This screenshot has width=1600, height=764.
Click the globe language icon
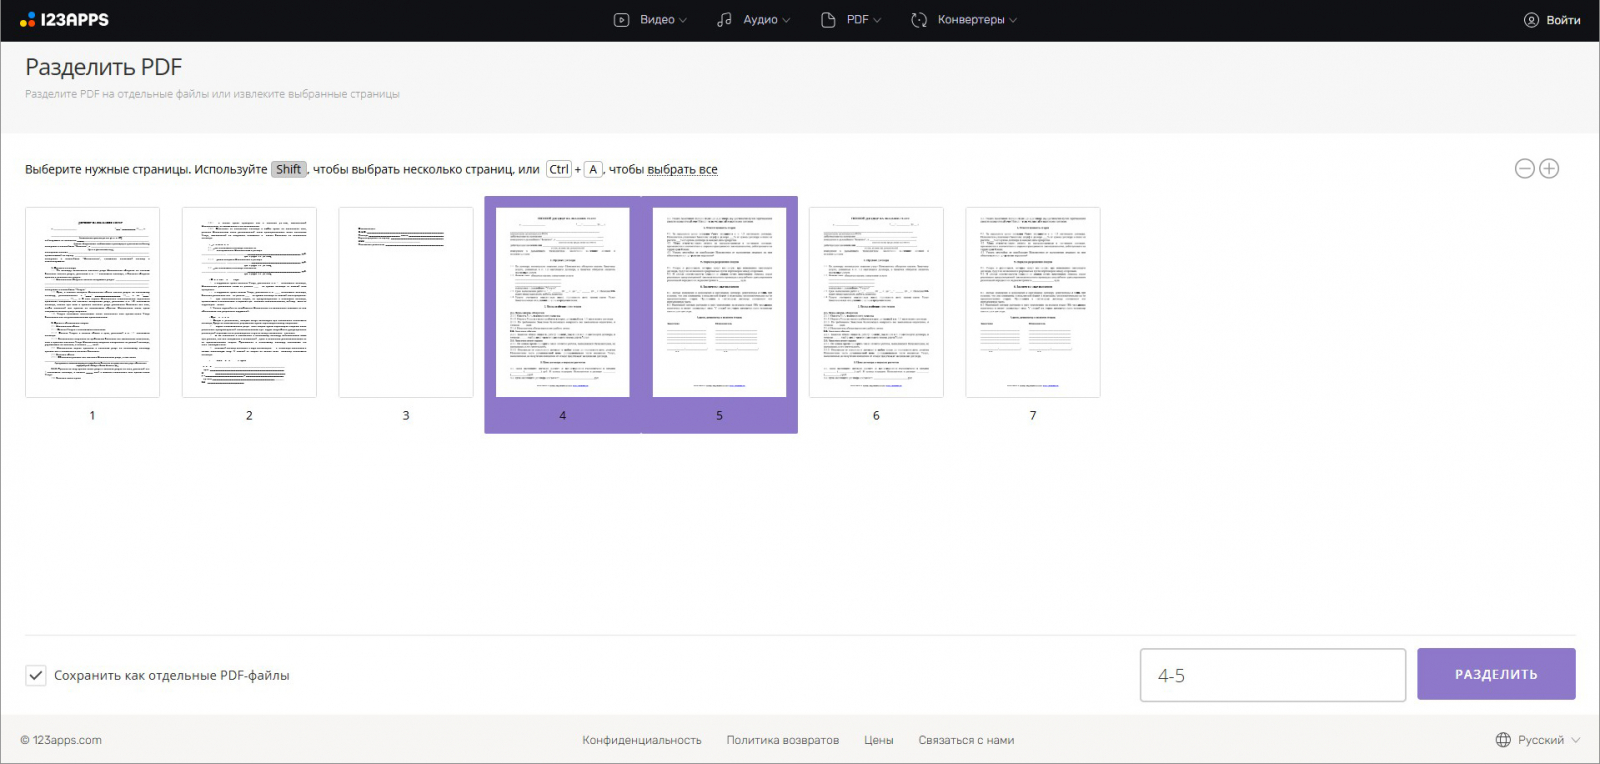(1503, 740)
